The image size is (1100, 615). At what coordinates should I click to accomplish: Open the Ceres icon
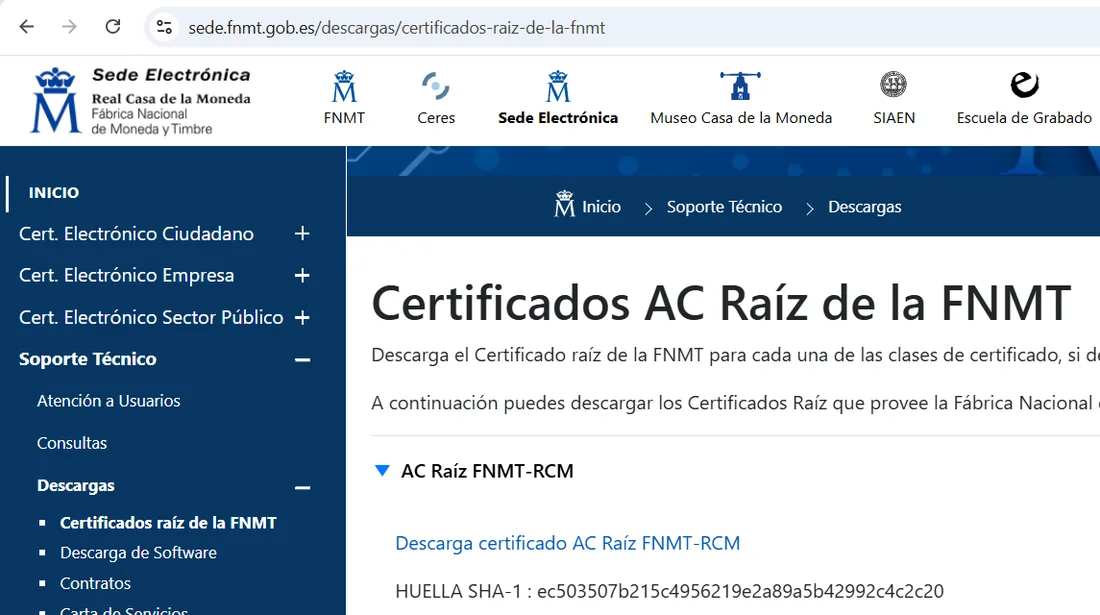click(x=436, y=86)
